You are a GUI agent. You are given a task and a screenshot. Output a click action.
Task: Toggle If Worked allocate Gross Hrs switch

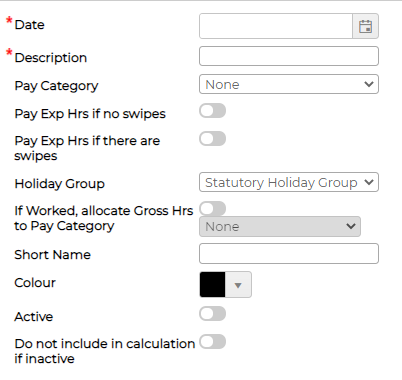[213, 209]
